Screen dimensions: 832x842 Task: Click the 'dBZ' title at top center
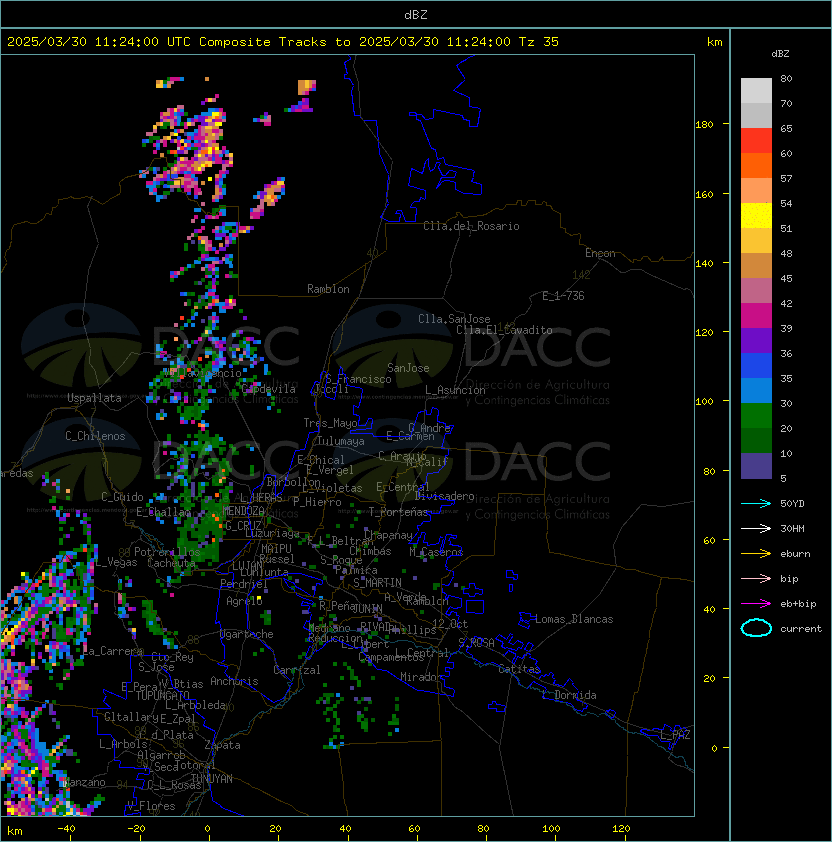[x=416, y=14]
